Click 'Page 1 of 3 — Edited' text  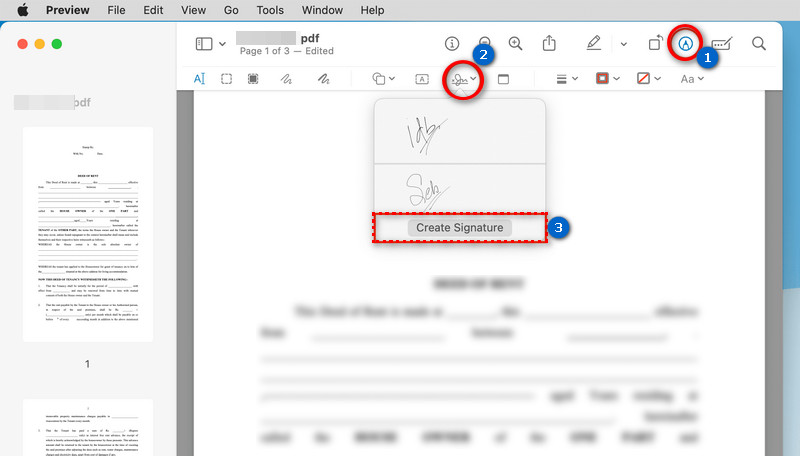[287, 51]
